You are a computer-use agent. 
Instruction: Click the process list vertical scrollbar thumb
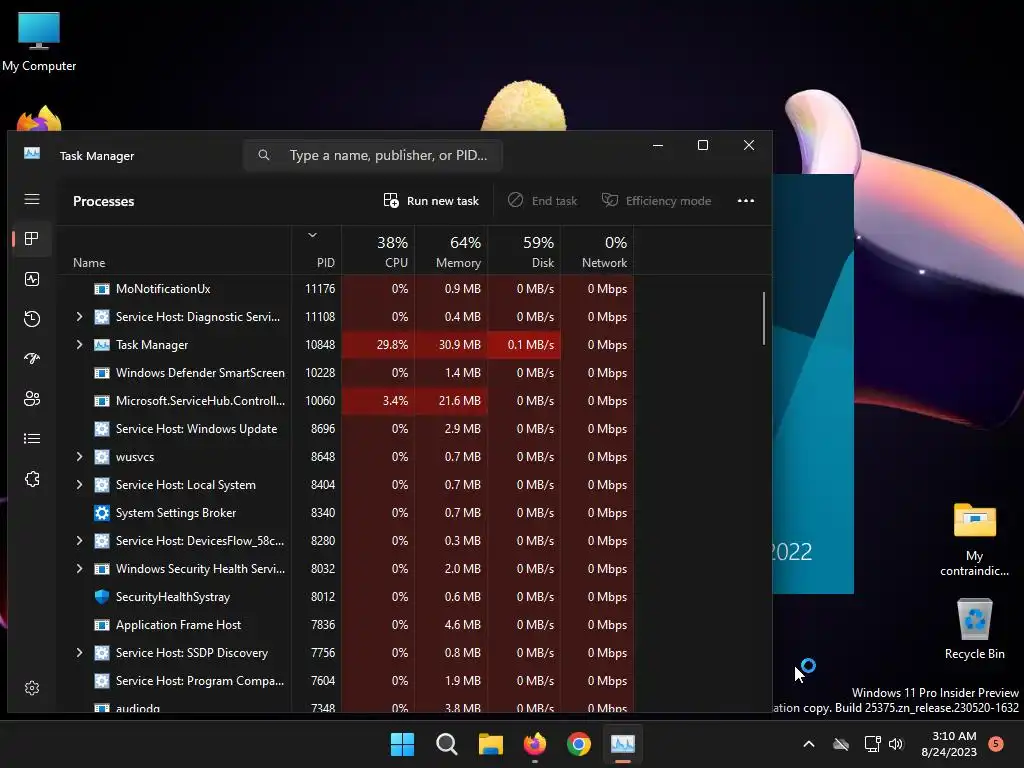[x=763, y=318]
